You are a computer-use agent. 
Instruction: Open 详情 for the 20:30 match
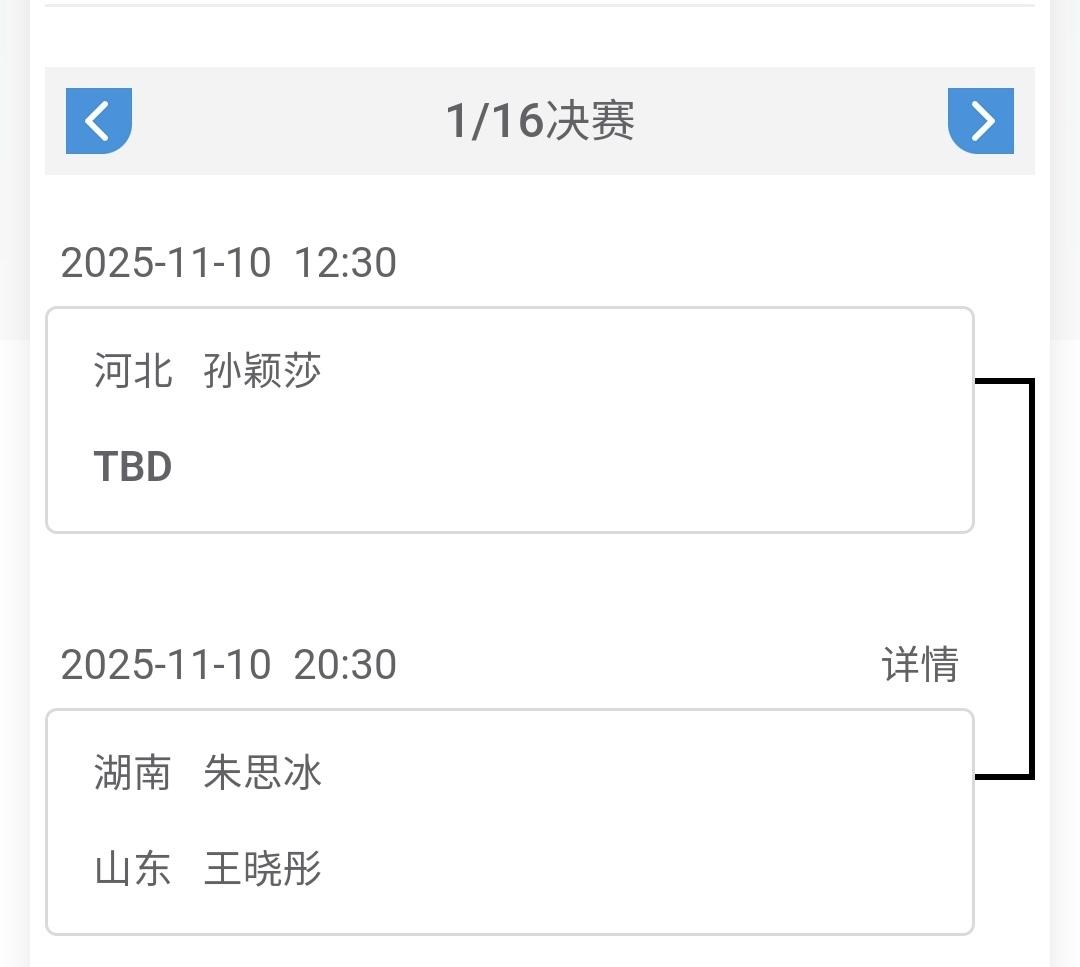(920, 665)
